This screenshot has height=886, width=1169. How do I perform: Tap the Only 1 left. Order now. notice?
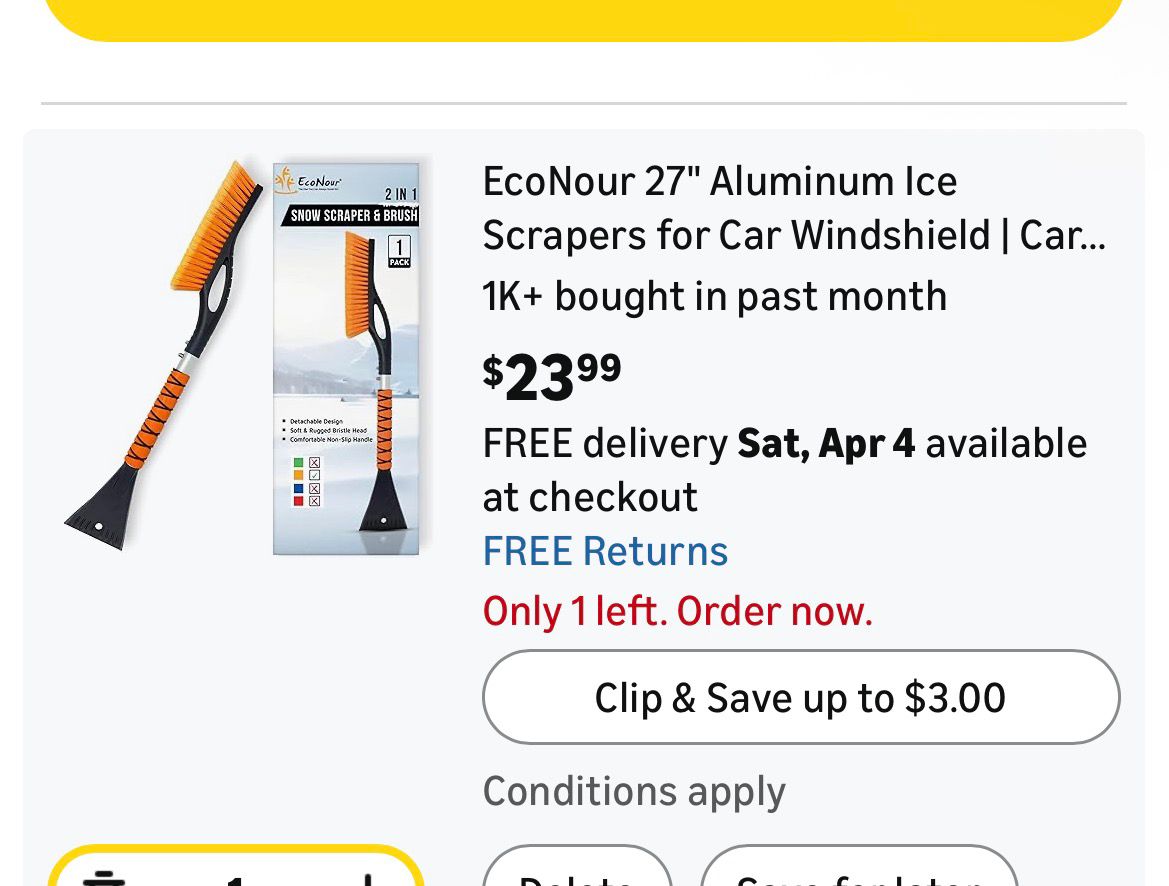[x=677, y=611]
